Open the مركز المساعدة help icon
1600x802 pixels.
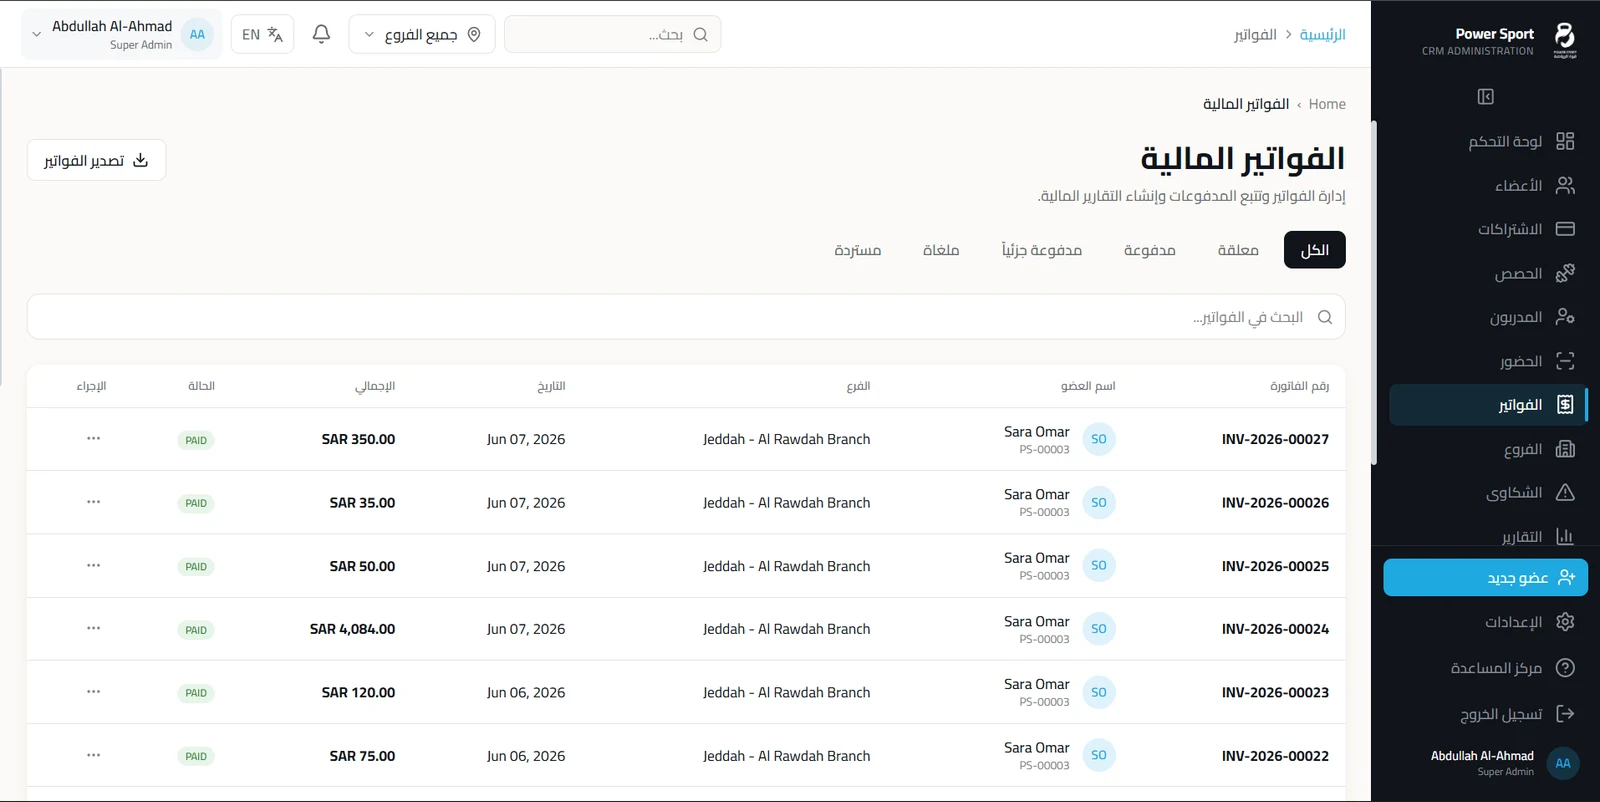tap(1565, 668)
